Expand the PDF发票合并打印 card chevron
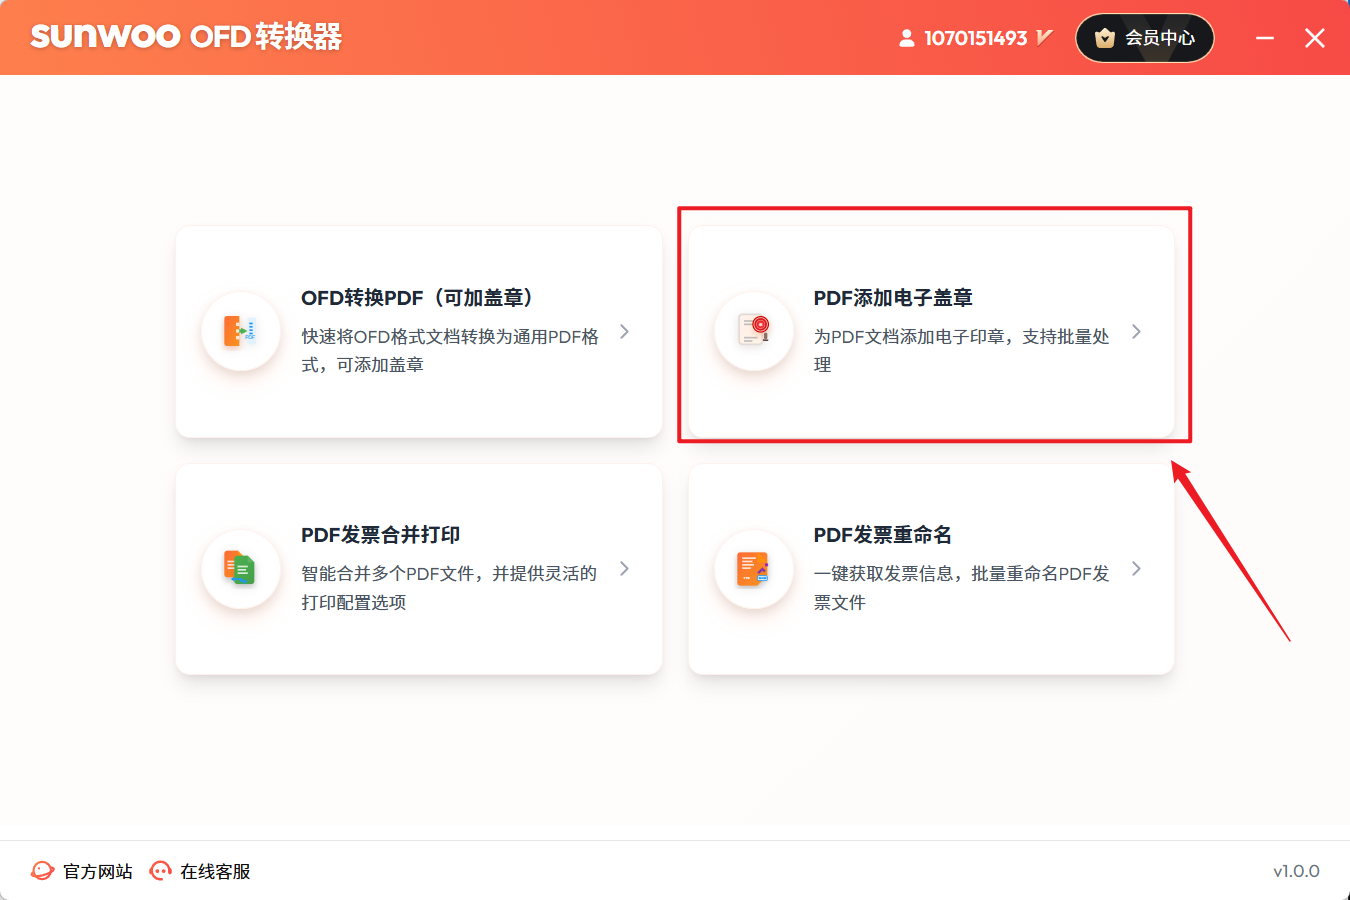1350x900 pixels. 624,568
